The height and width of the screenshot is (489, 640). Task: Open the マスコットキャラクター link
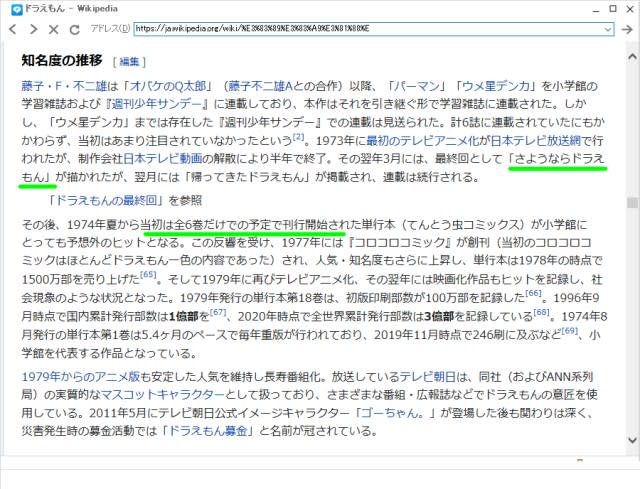[x=163, y=395]
